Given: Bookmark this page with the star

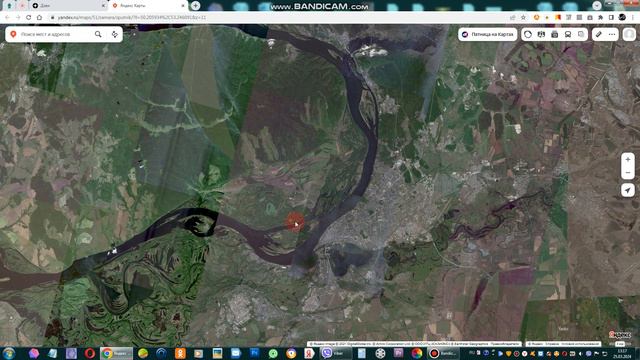Looking at the screenshot, I should (x=523, y=18).
